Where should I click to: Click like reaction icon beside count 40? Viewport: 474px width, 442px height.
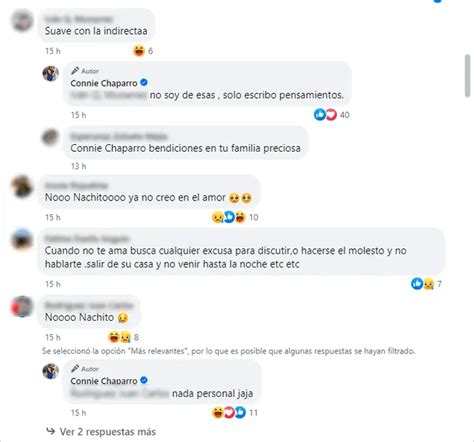pos(320,115)
